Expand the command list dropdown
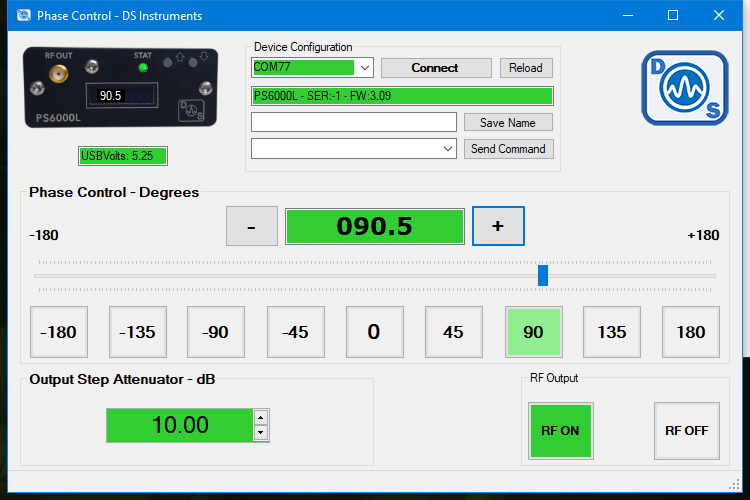The width and height of the screenshot is (750, 500). (x=447, y=149)
